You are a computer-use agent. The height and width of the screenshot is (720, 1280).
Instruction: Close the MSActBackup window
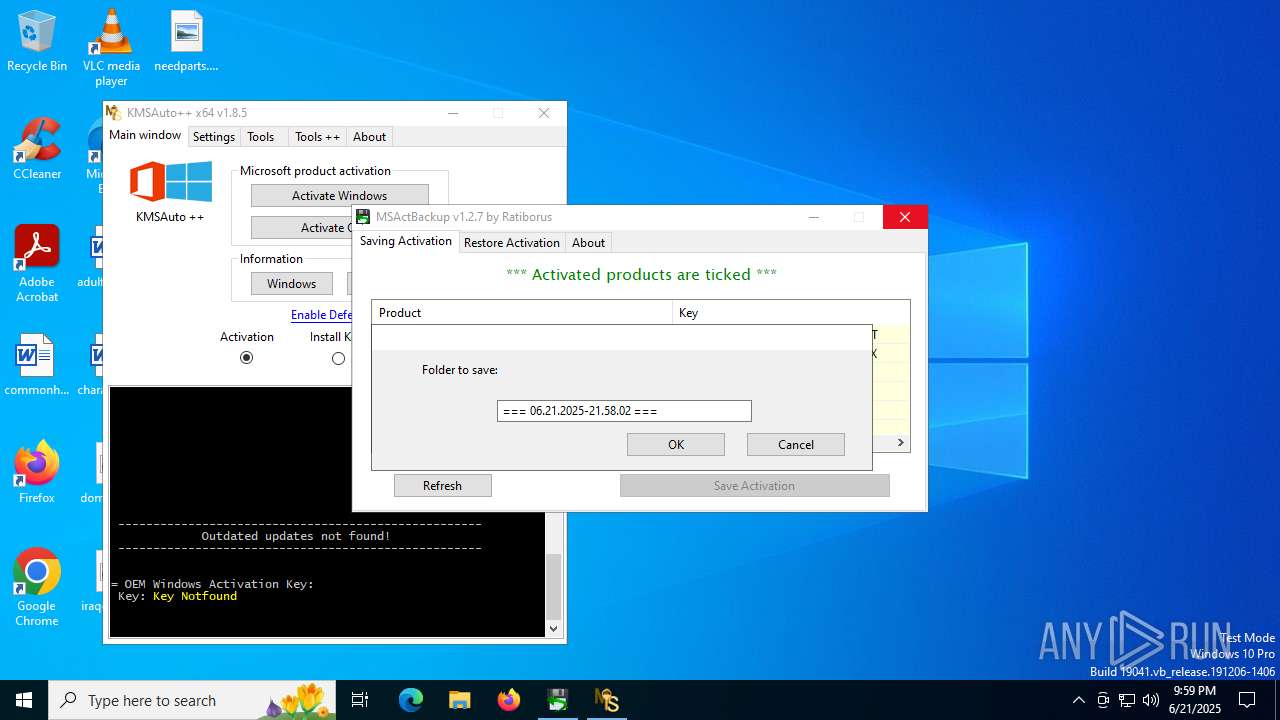click(x=905, y=217)
